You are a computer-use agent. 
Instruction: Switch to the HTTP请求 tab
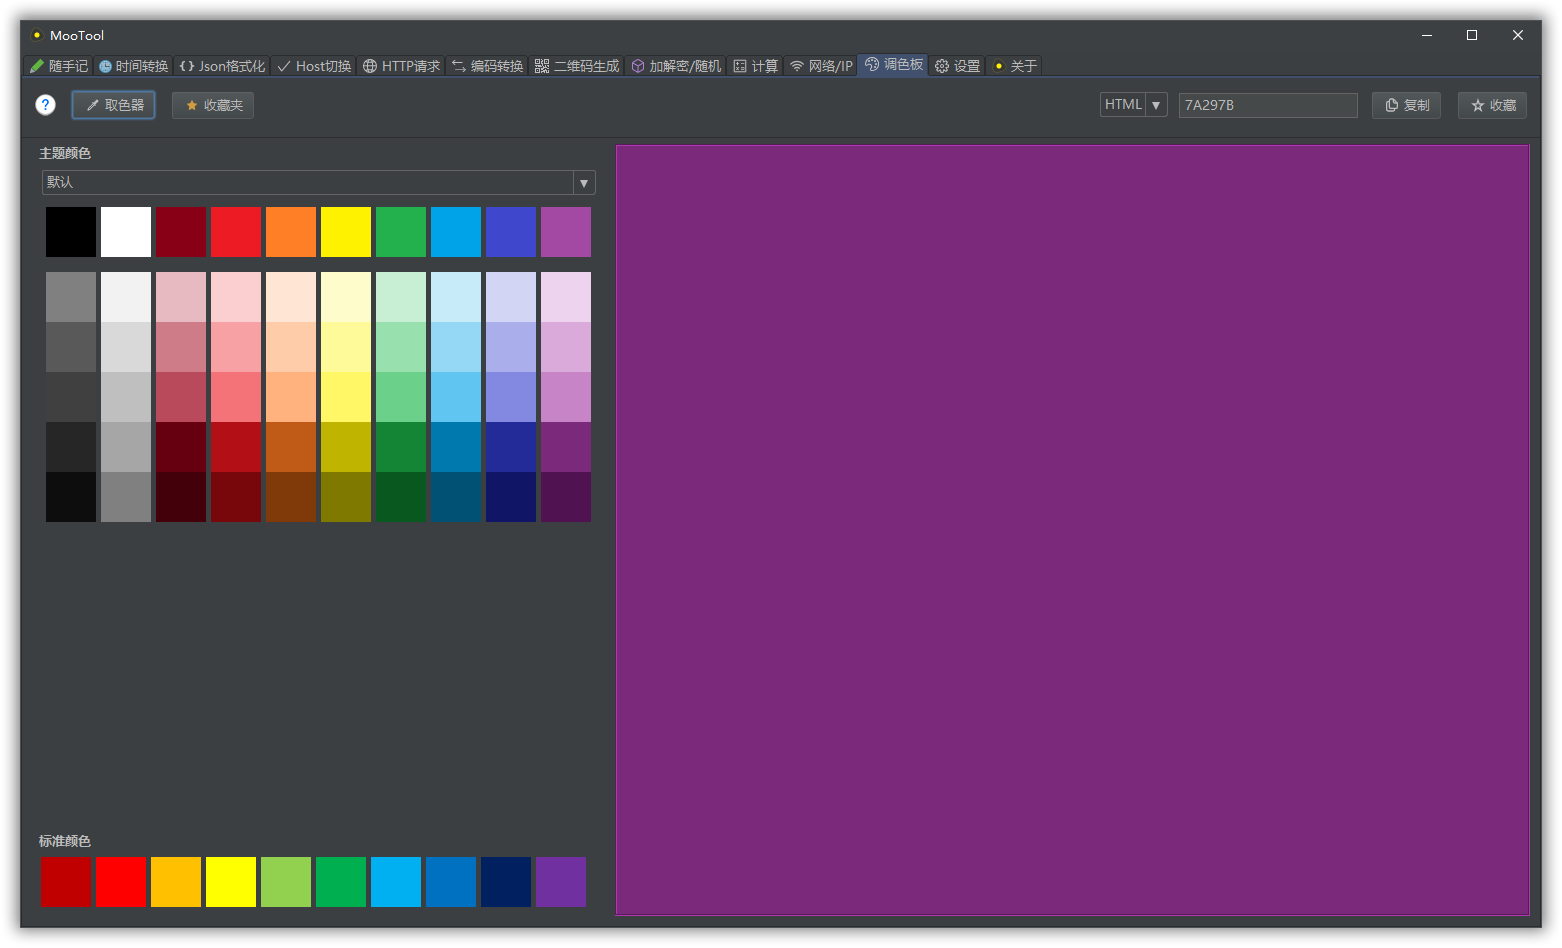(x=401, y=66)
